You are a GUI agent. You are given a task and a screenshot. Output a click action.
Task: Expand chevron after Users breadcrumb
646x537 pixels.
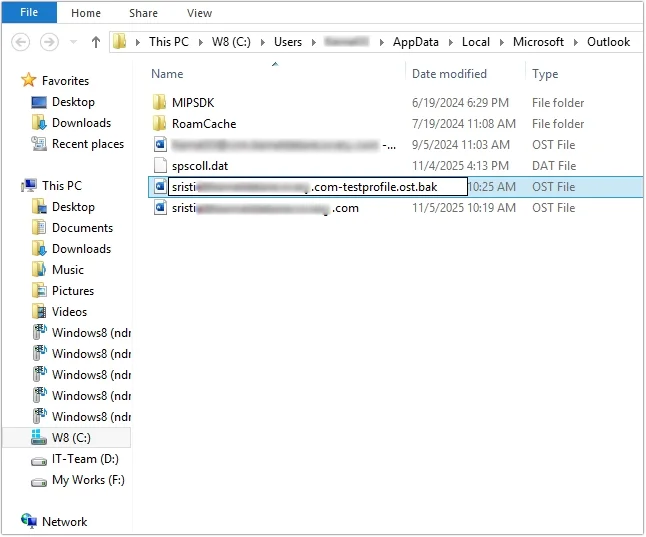click(314, 42)
